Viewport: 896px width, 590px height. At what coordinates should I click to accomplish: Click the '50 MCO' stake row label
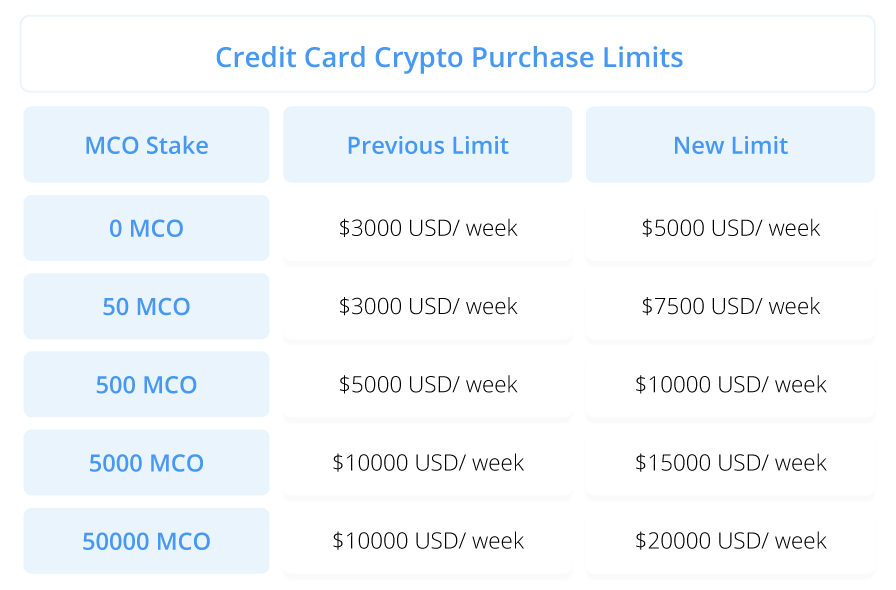click(x=147, y=306)
